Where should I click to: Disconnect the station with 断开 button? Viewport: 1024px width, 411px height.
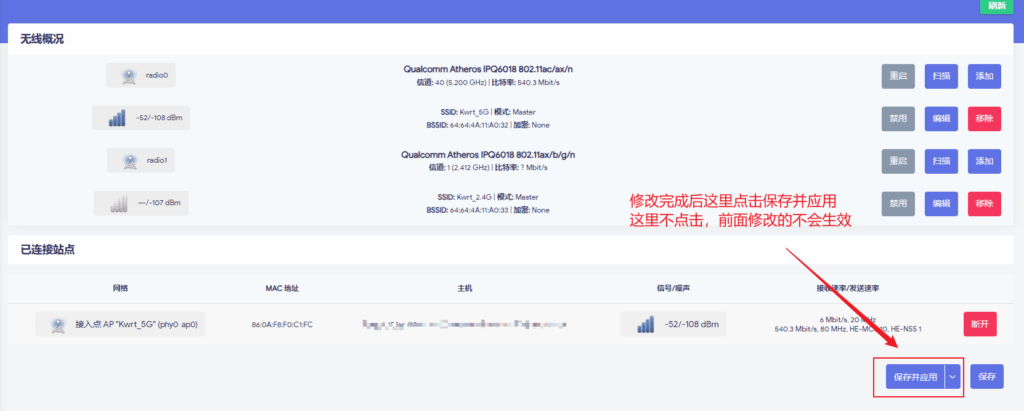coord(980,324)
